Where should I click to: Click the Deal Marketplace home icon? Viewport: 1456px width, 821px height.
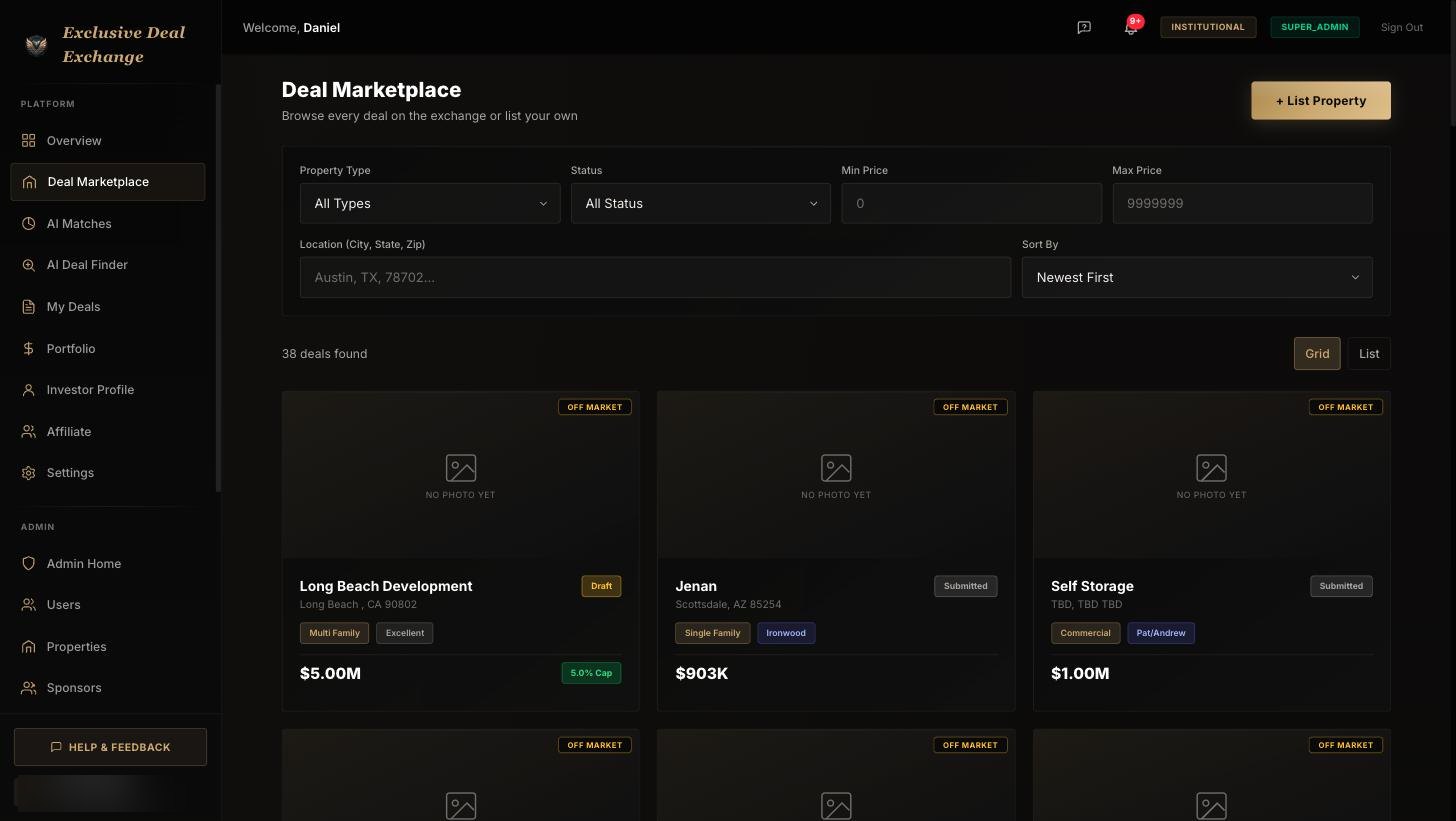pyautogui.click(x=28, y=182)
